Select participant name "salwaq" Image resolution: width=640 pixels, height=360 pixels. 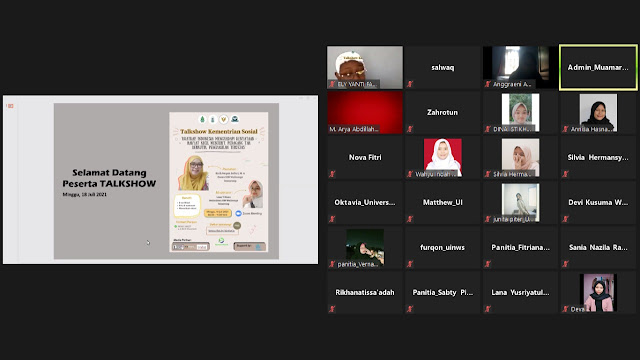442,67
